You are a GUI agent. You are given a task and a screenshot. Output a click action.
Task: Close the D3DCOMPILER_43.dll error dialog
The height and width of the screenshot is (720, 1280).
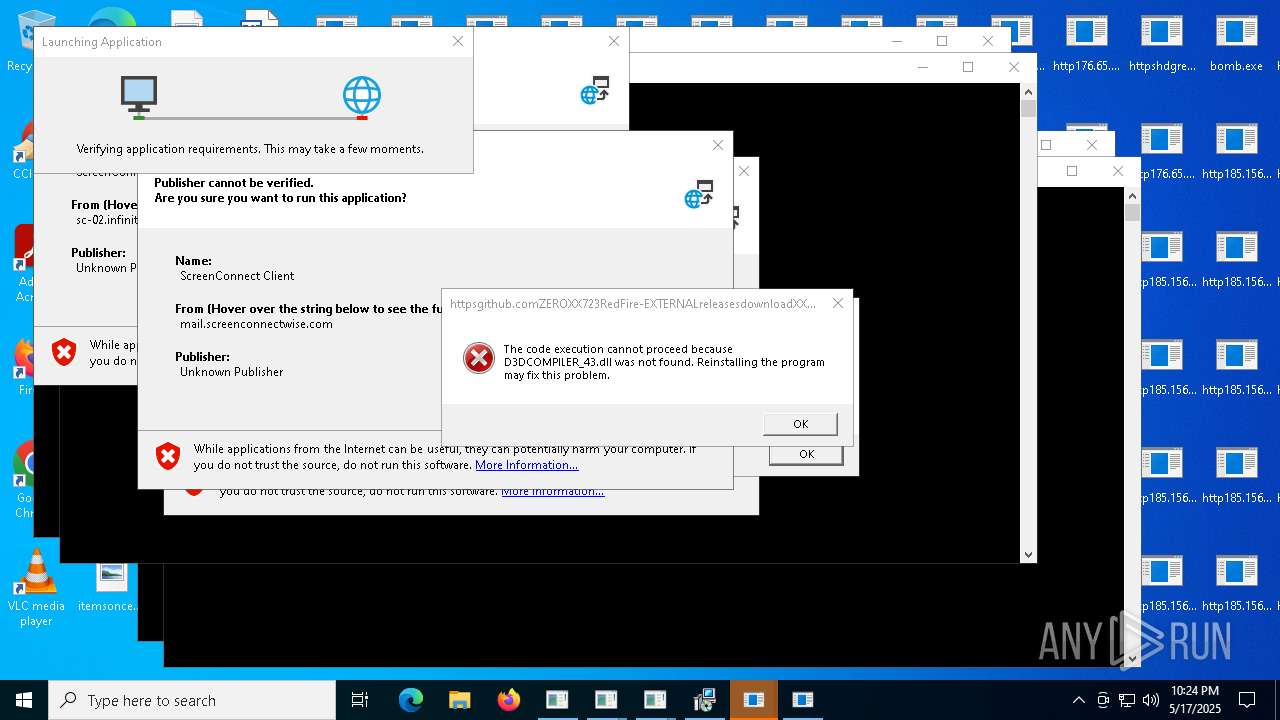[x=838, y=303]
